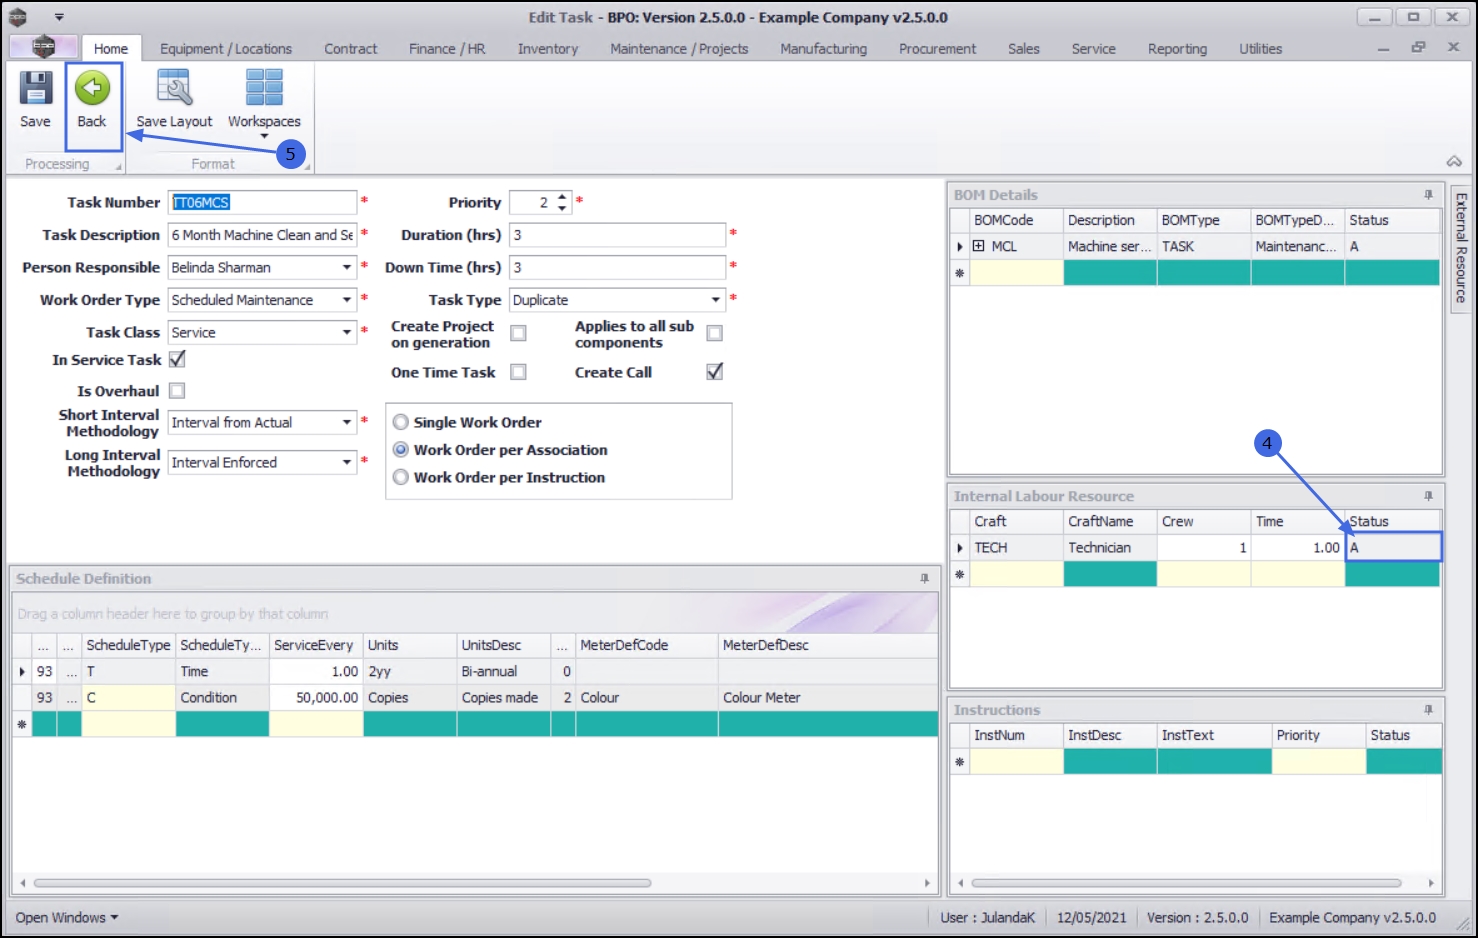Toggle the Create Call checkbox

pyautogui.click(x=714, y=372)
